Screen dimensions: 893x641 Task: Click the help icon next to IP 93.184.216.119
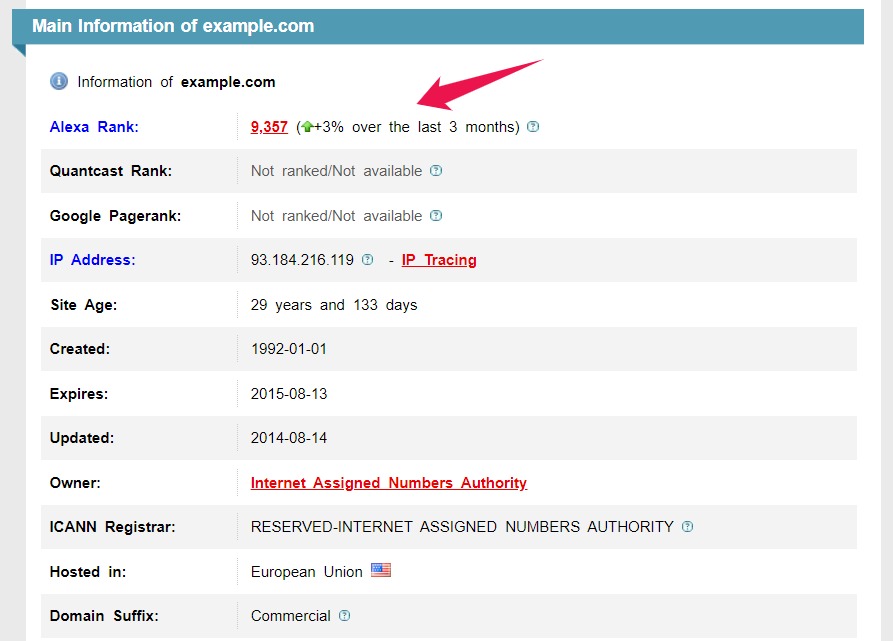coord(368,260)
